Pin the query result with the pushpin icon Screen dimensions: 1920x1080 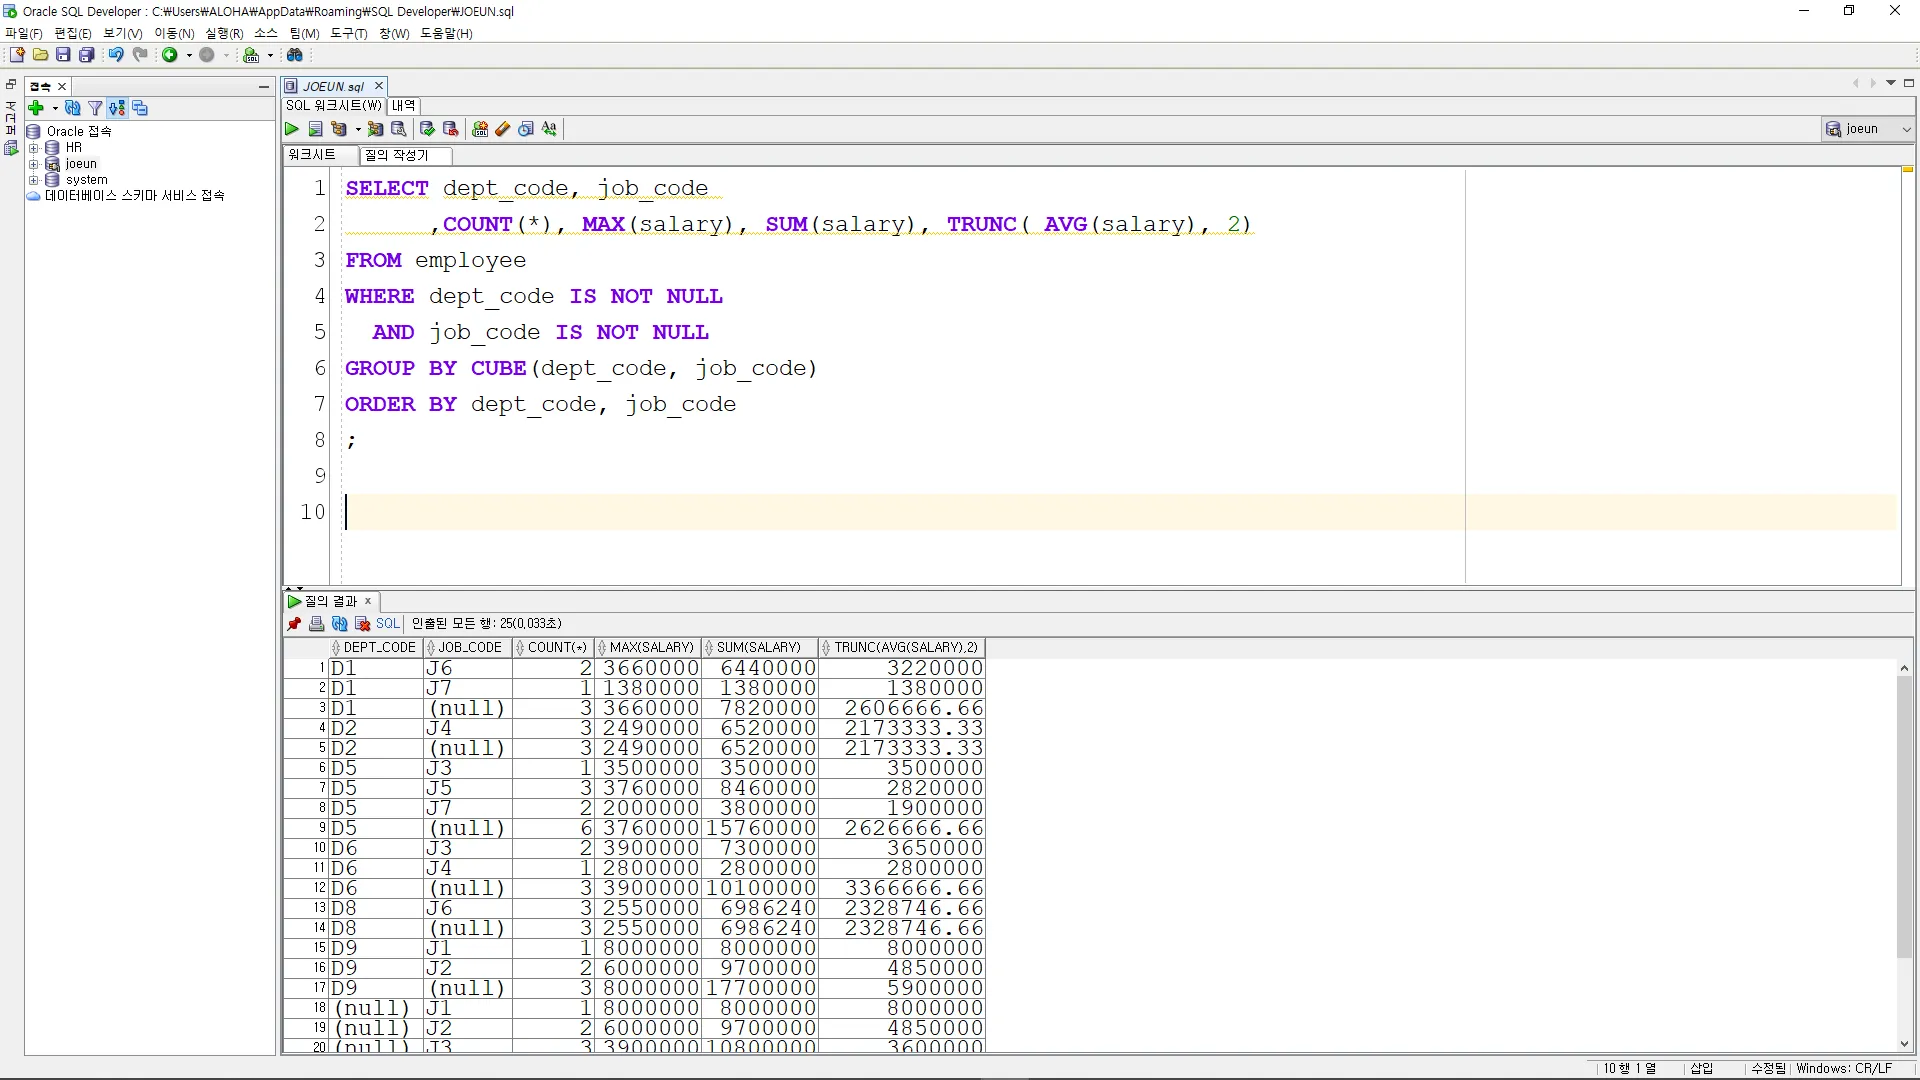[294, 624]
